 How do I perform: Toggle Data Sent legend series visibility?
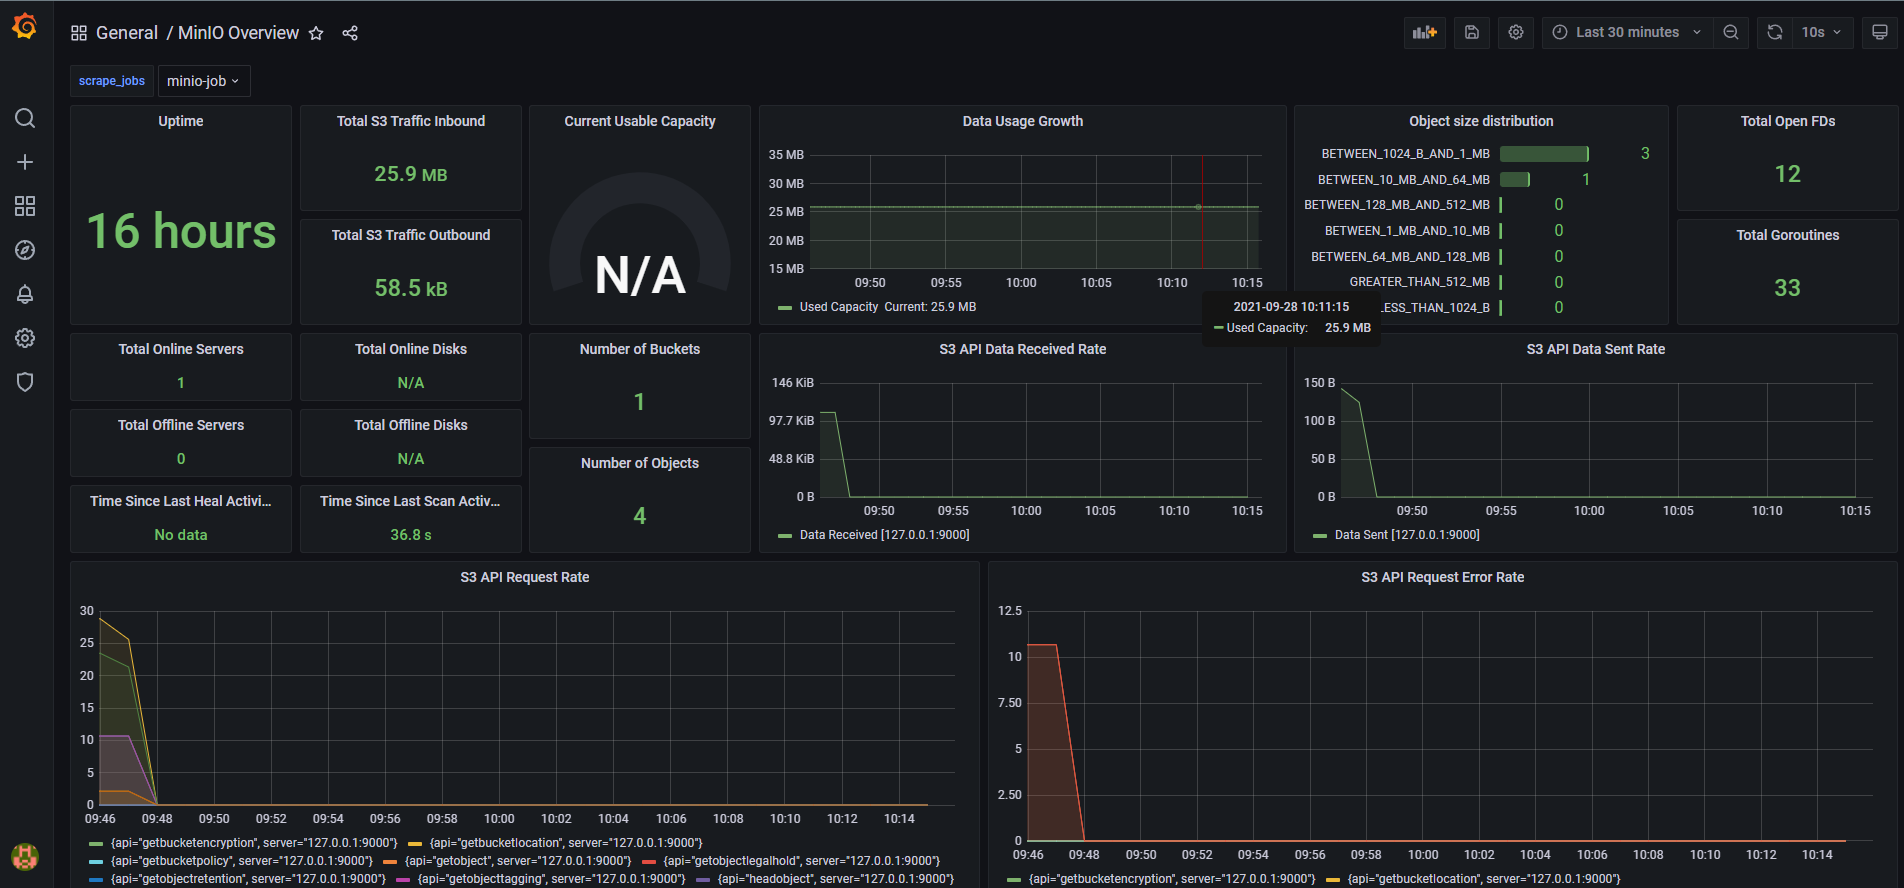[x=1406, y=535]
